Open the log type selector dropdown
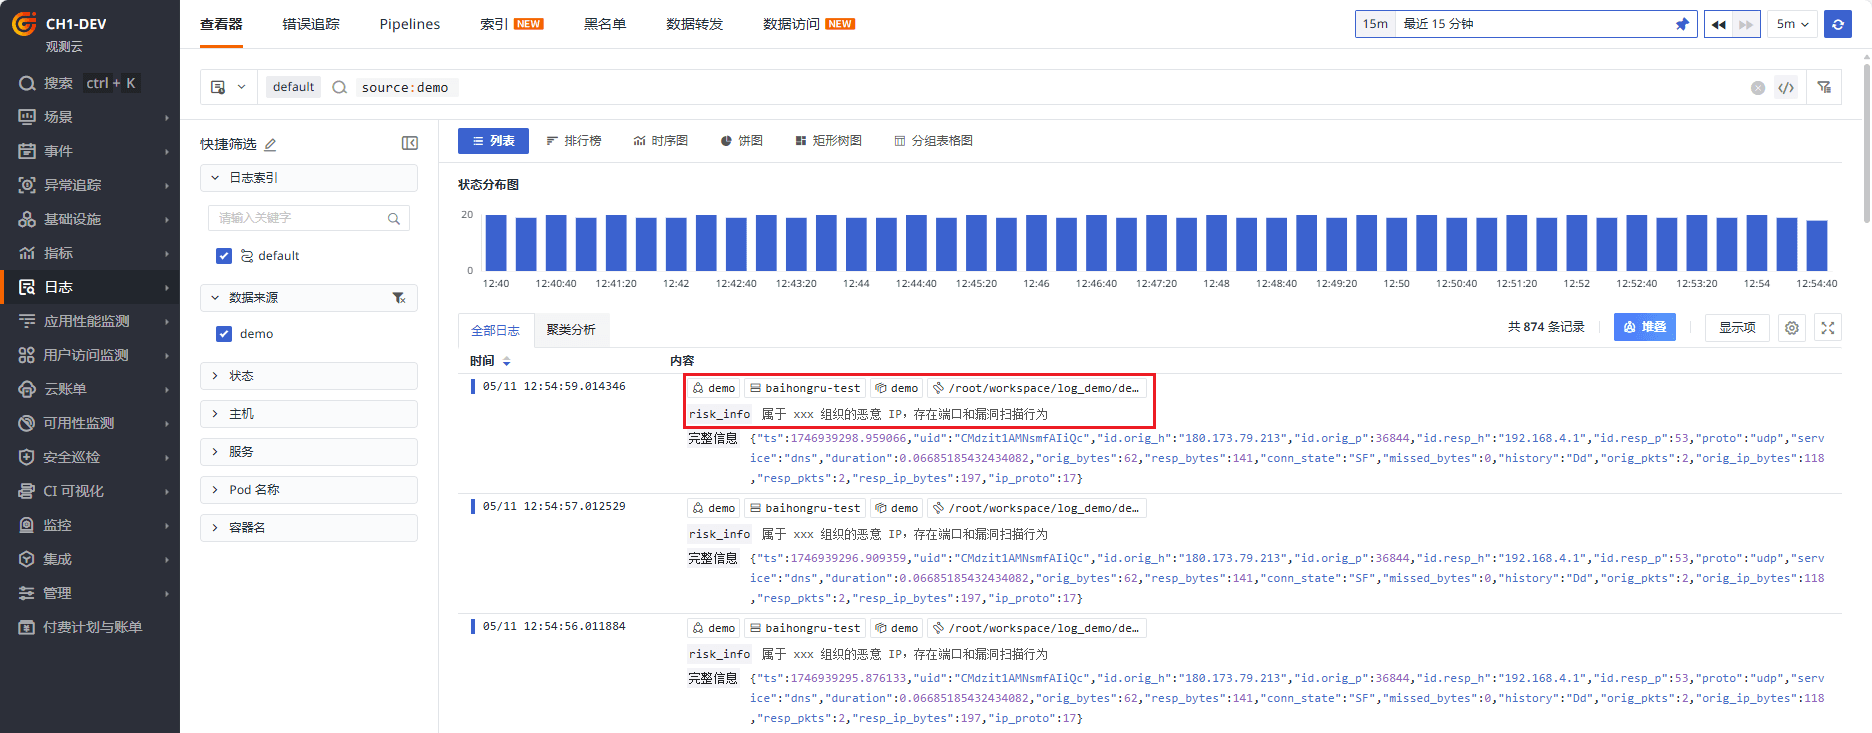 pos(228,87)
